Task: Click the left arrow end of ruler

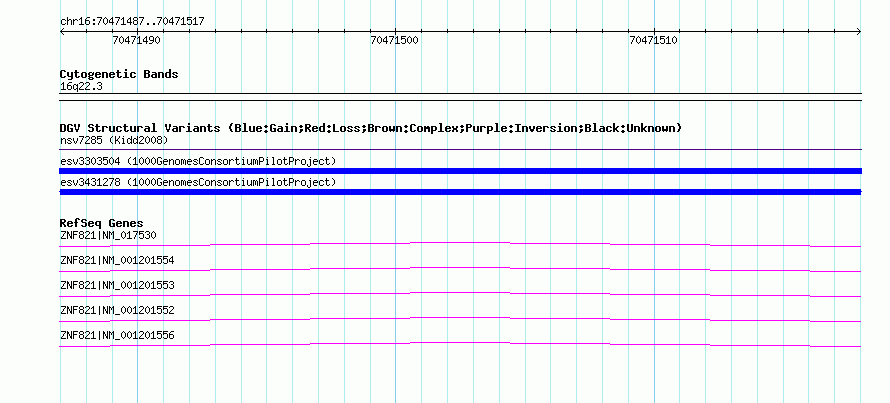Action: coord(62,32)
